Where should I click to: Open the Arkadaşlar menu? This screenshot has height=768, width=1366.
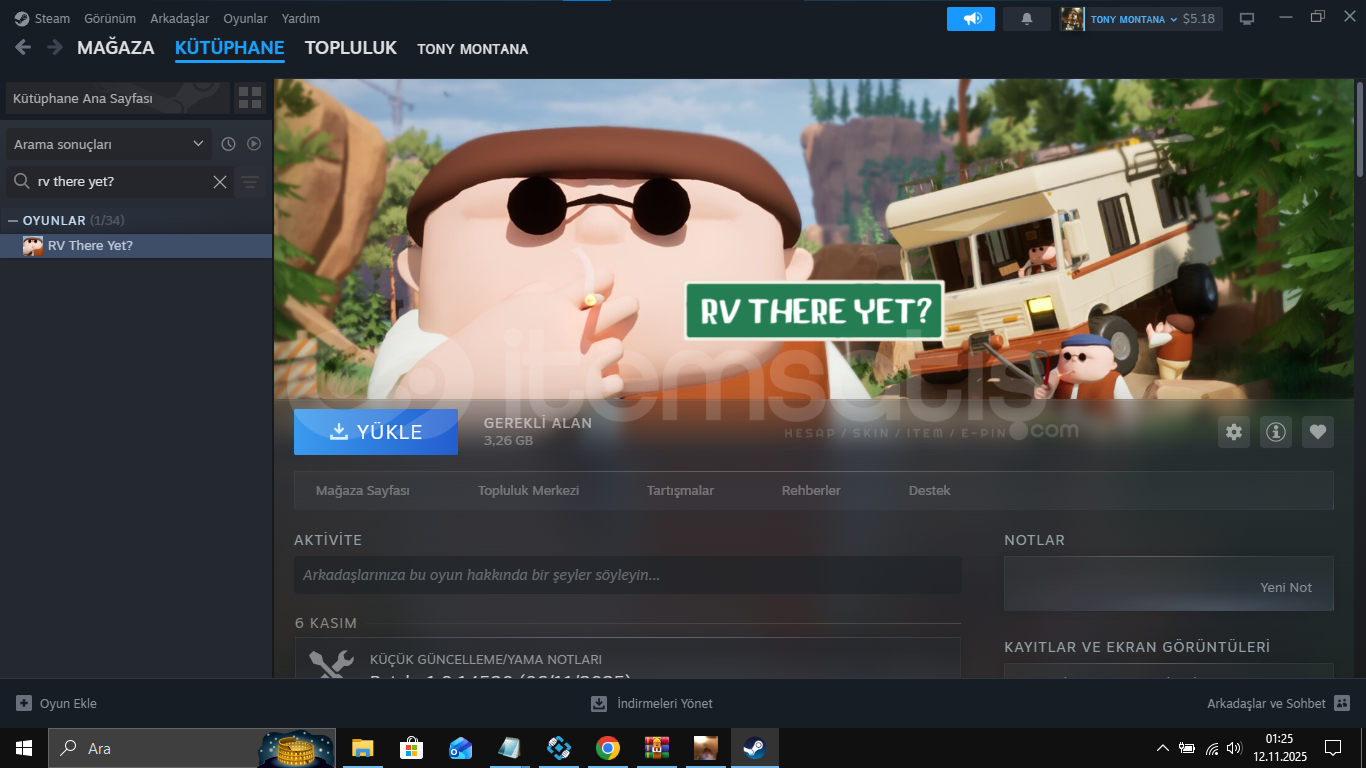(180, 19)
